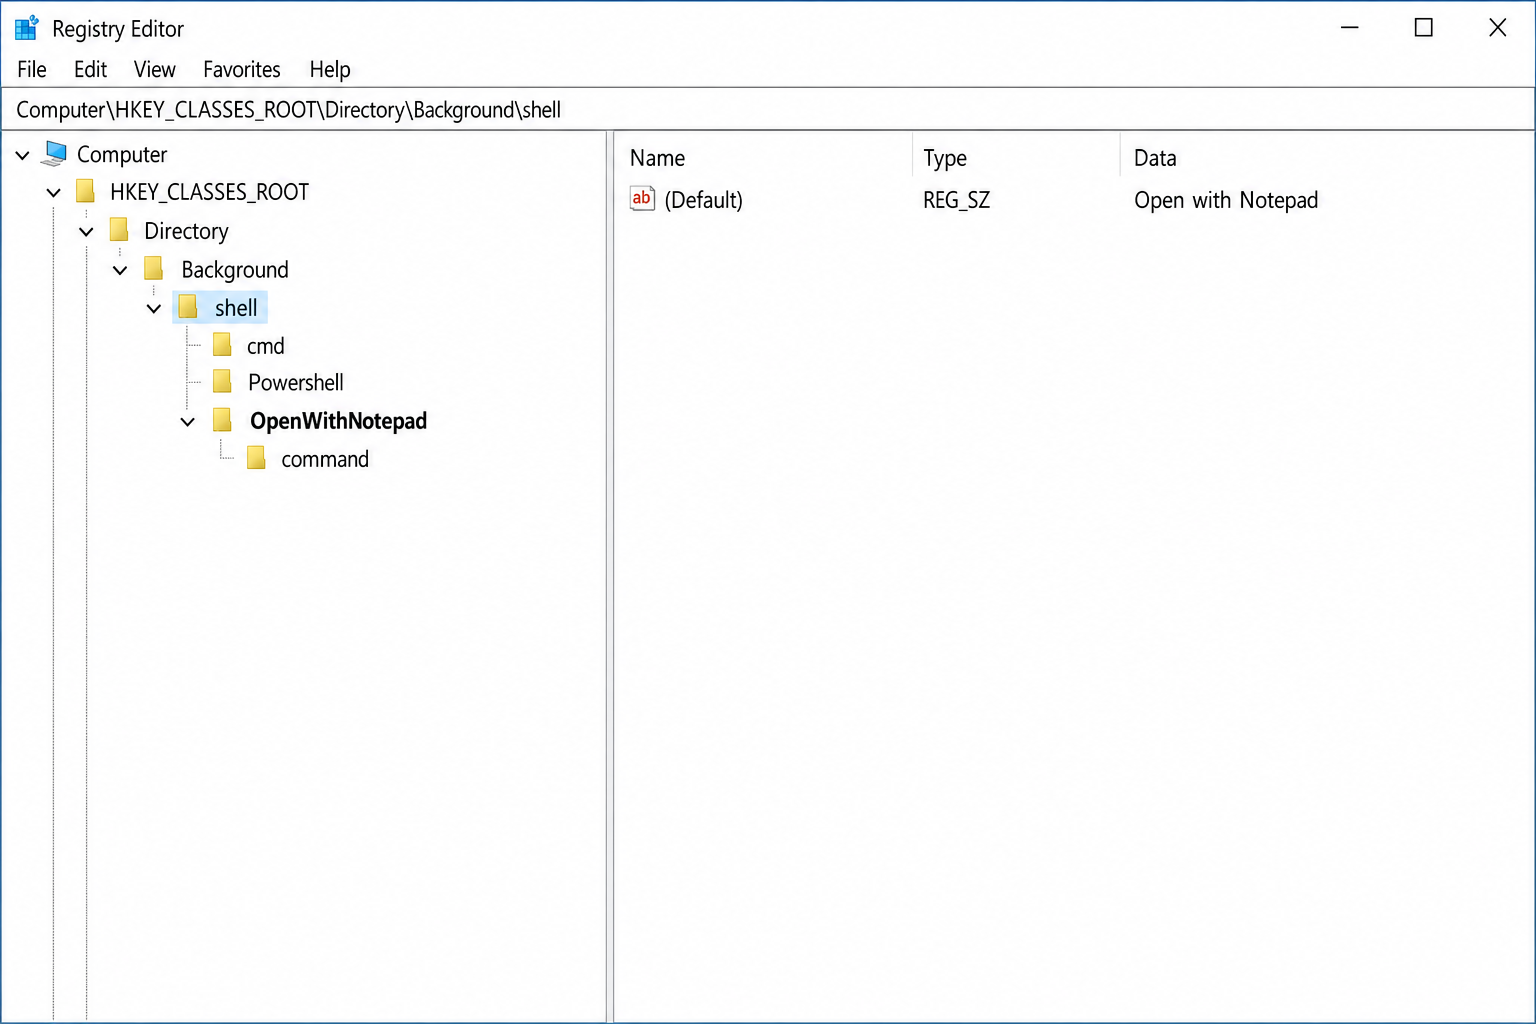Viewport: 1536px width, 1024px height.
Task: Maximize the Registry Editor window
Action: (x=1424, y=28)
